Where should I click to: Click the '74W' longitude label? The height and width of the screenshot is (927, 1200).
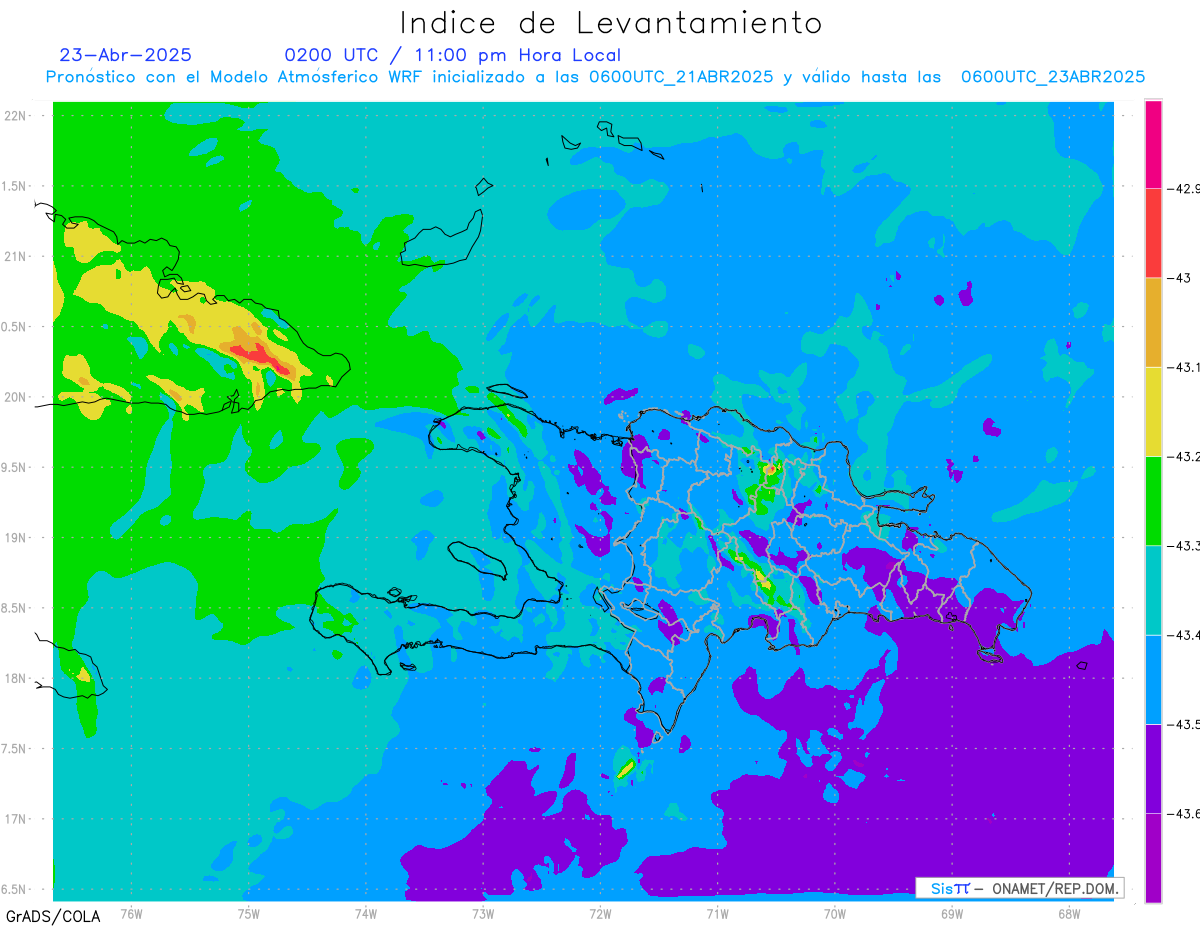pyautogui.click(x=366, y=913)
